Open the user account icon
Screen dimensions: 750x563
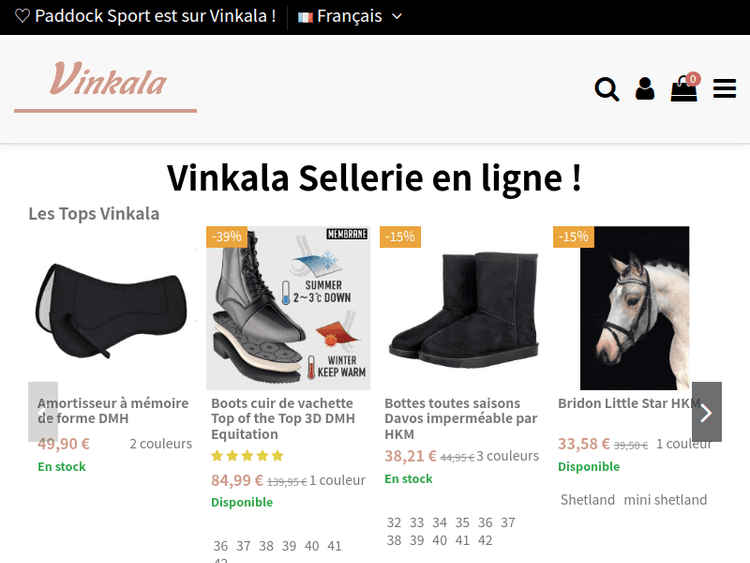point(644,89)
